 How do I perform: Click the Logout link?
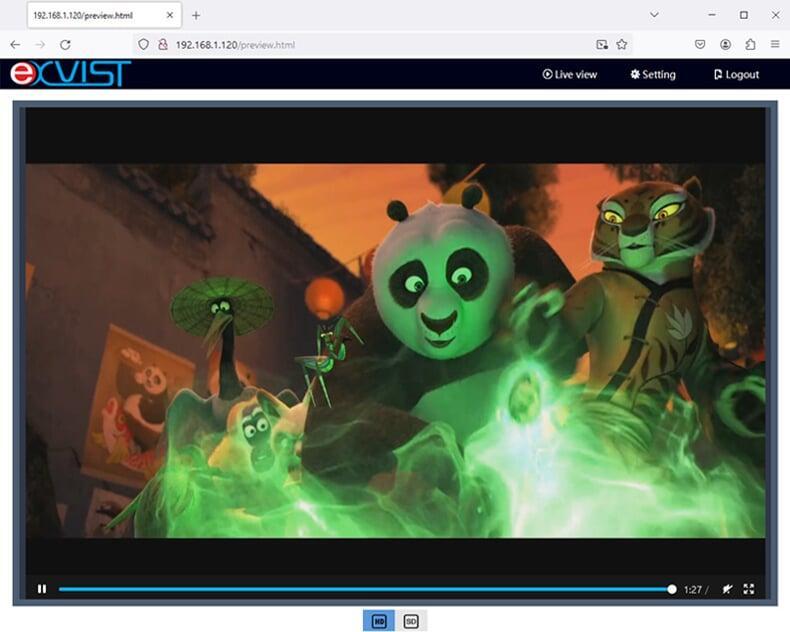coord(737,75)
